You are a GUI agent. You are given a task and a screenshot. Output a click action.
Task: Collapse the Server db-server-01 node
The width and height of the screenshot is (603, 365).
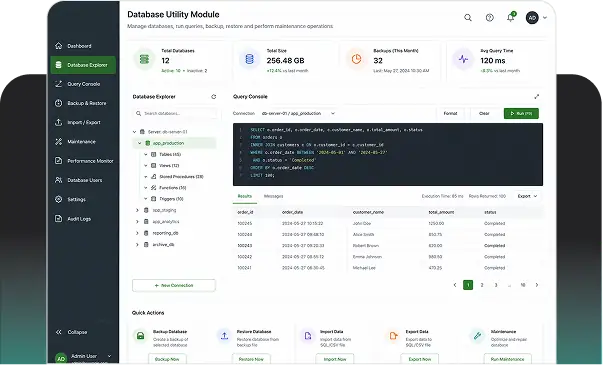(x=134, y=132)
